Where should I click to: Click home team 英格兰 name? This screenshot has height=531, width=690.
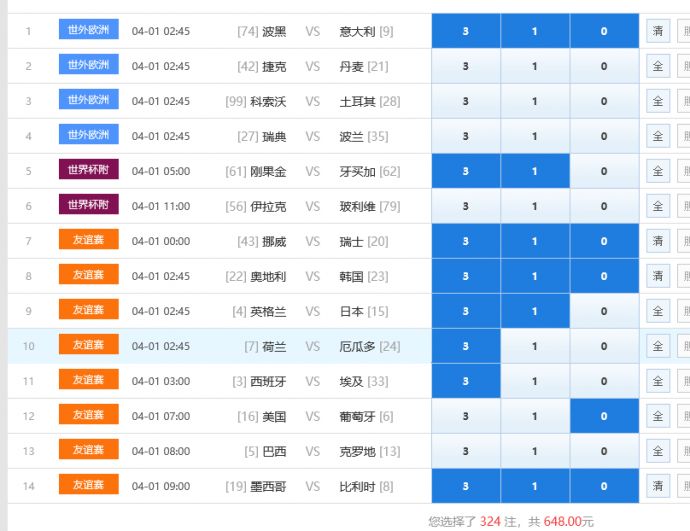click(x=267, y=311)
